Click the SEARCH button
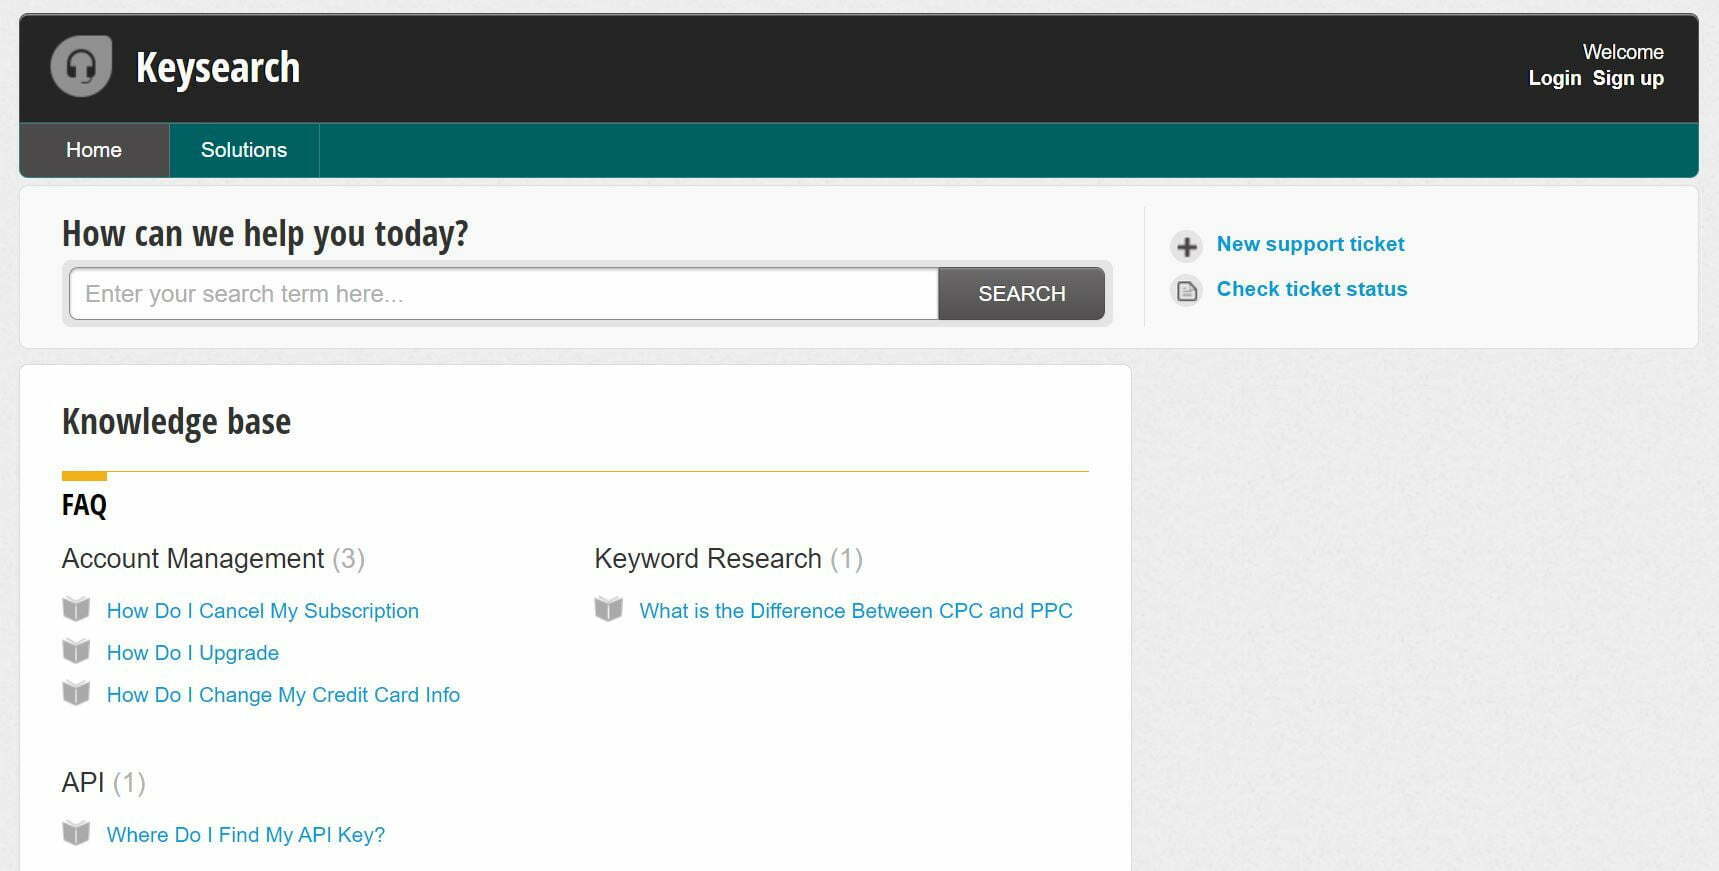This screenshot has height=871, width=1719. (x=1021, y=294)
